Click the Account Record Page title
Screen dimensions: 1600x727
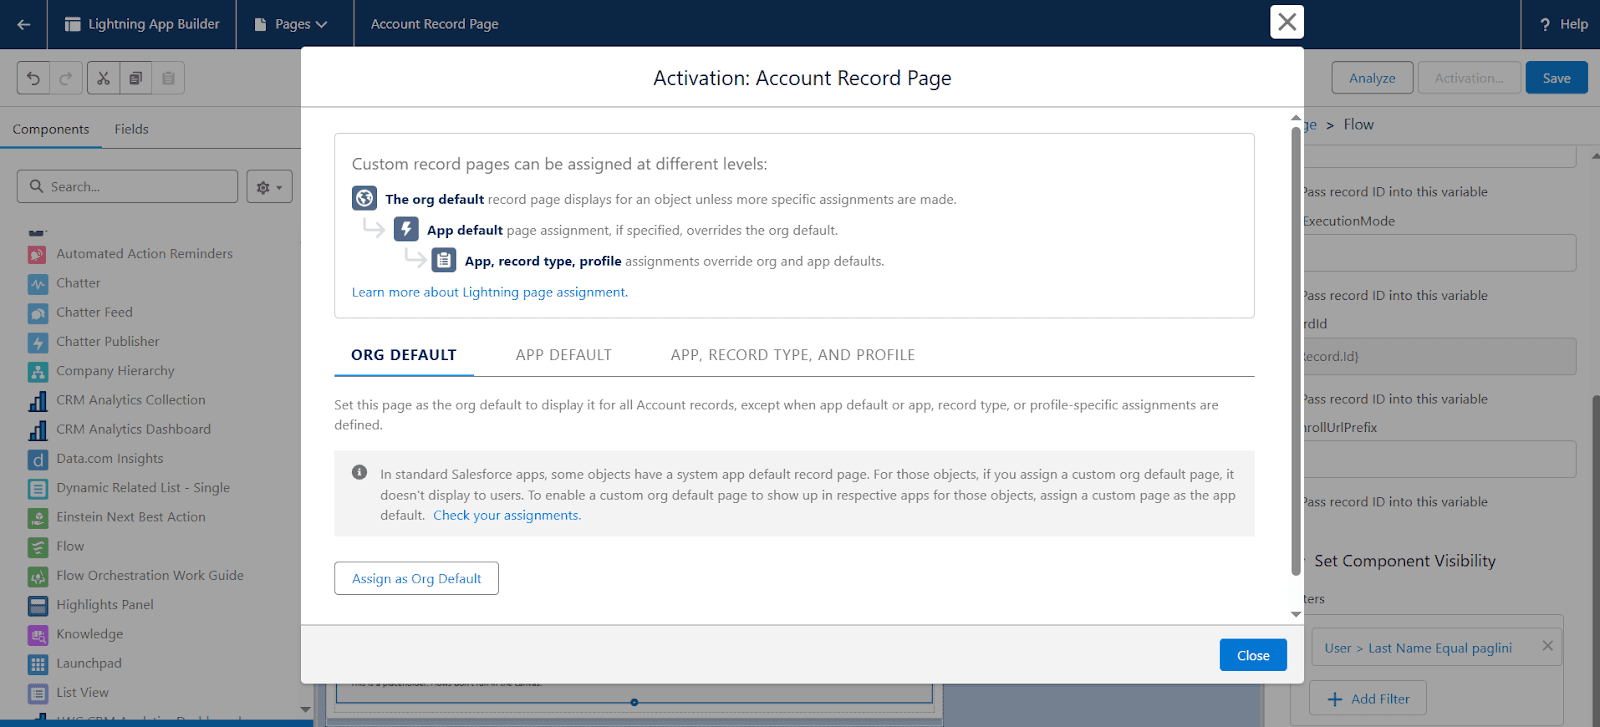(x=435, y=24)
